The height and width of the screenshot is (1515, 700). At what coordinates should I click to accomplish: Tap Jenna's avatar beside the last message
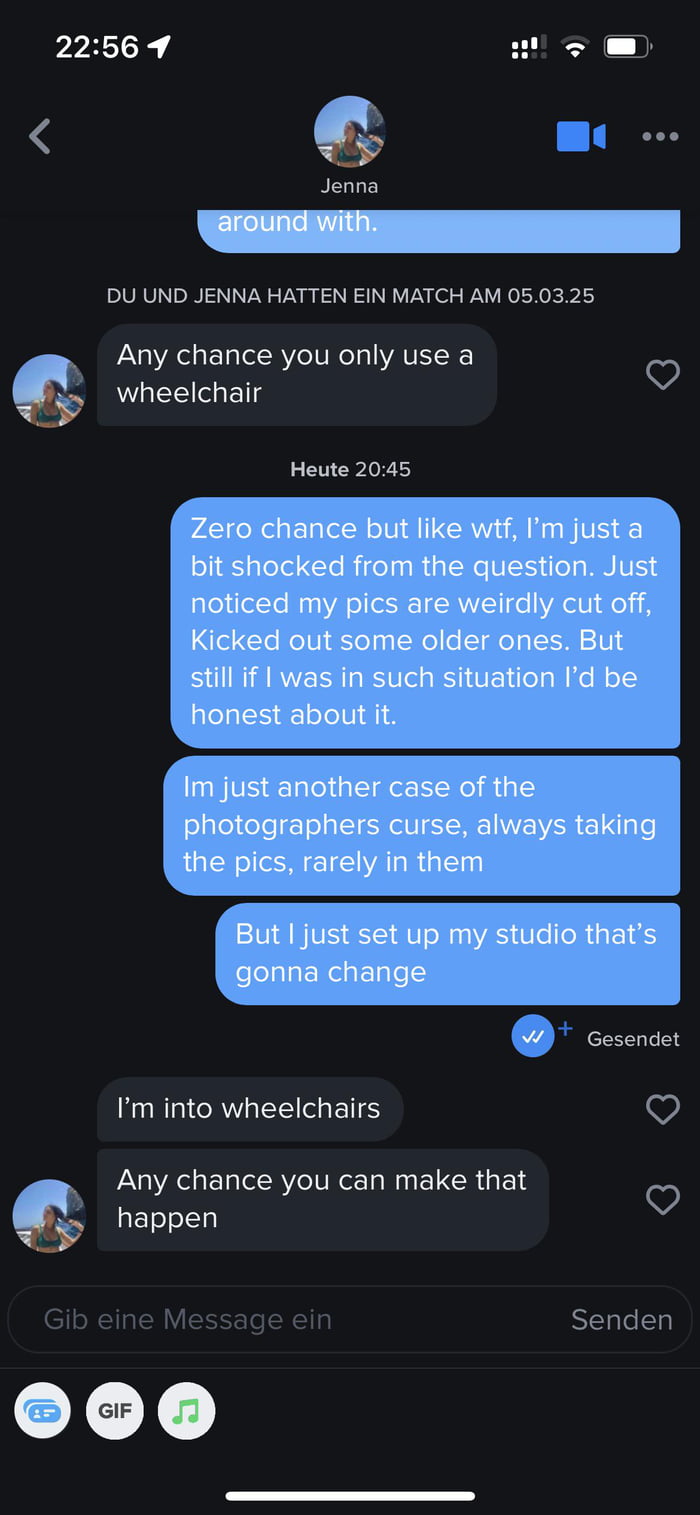[x=49, y=1216]
